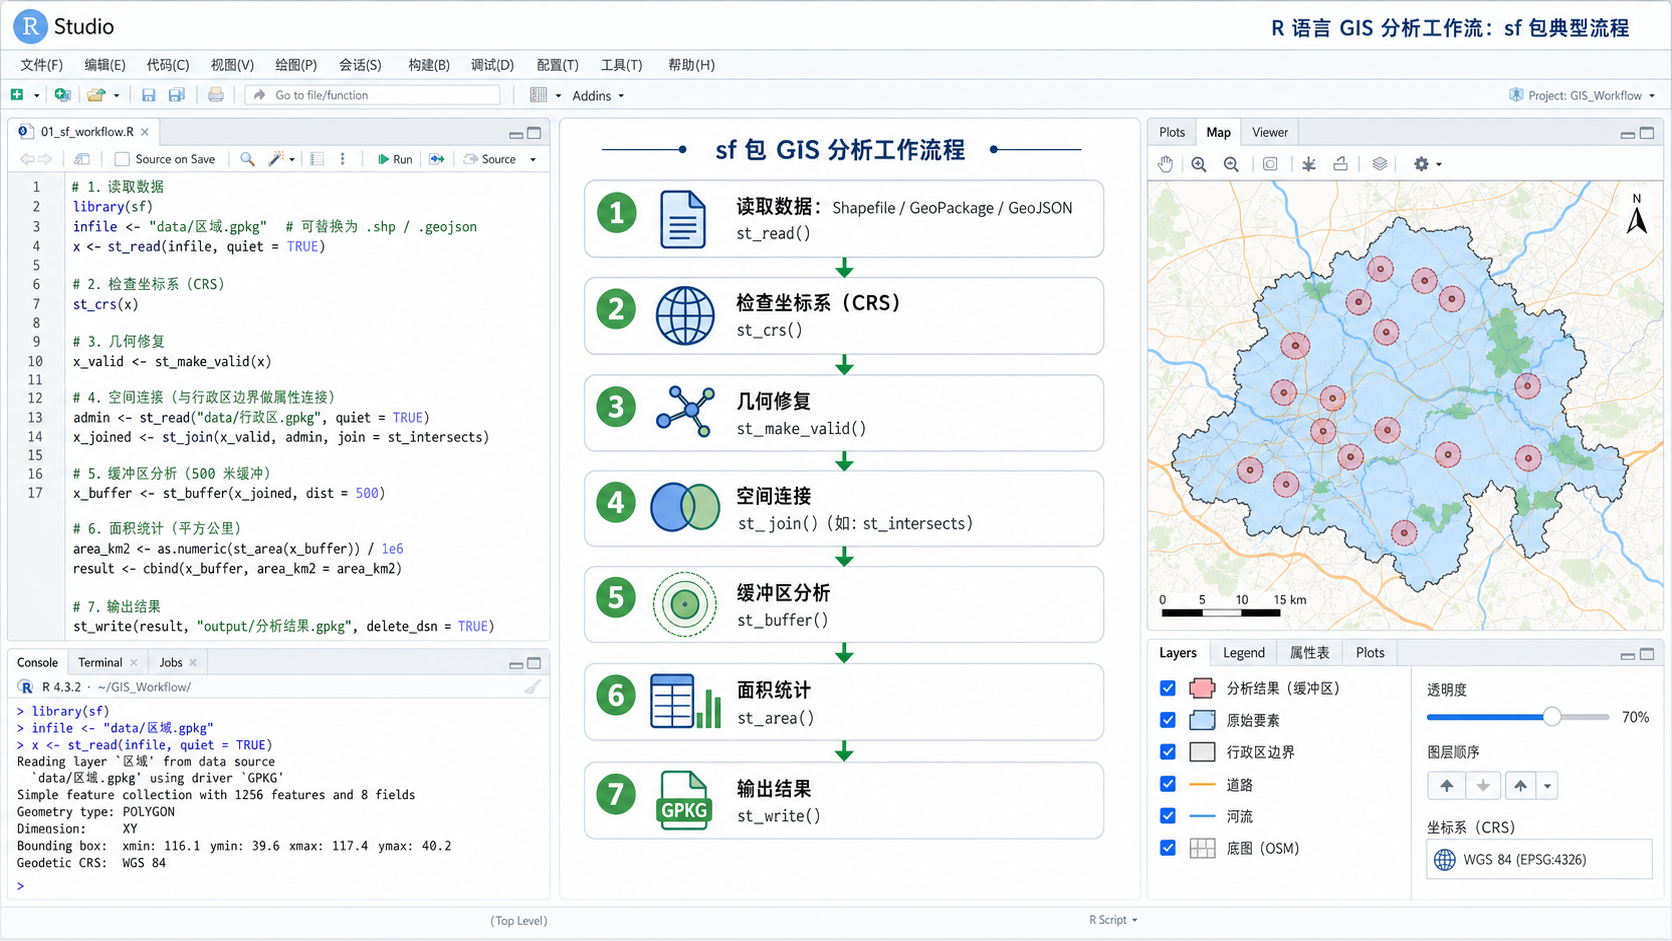
Task: Open the code tools wand dropdown arrow
Action: 291,160
